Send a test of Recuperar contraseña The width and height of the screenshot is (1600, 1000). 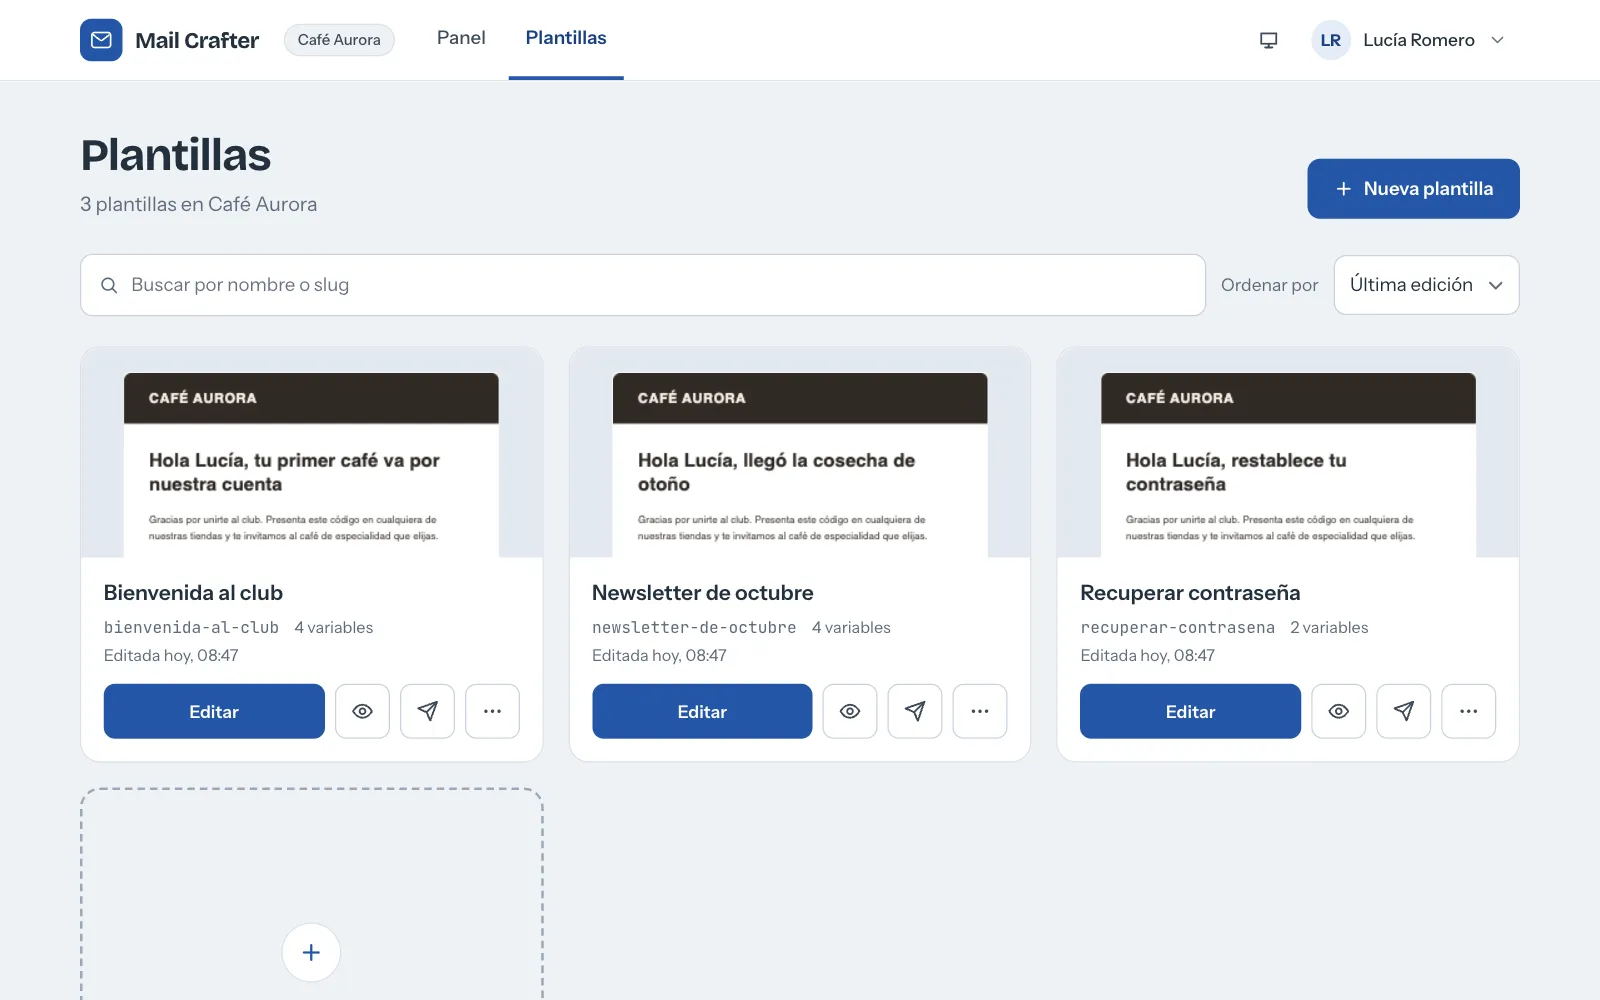click(x=1404, y=711)
